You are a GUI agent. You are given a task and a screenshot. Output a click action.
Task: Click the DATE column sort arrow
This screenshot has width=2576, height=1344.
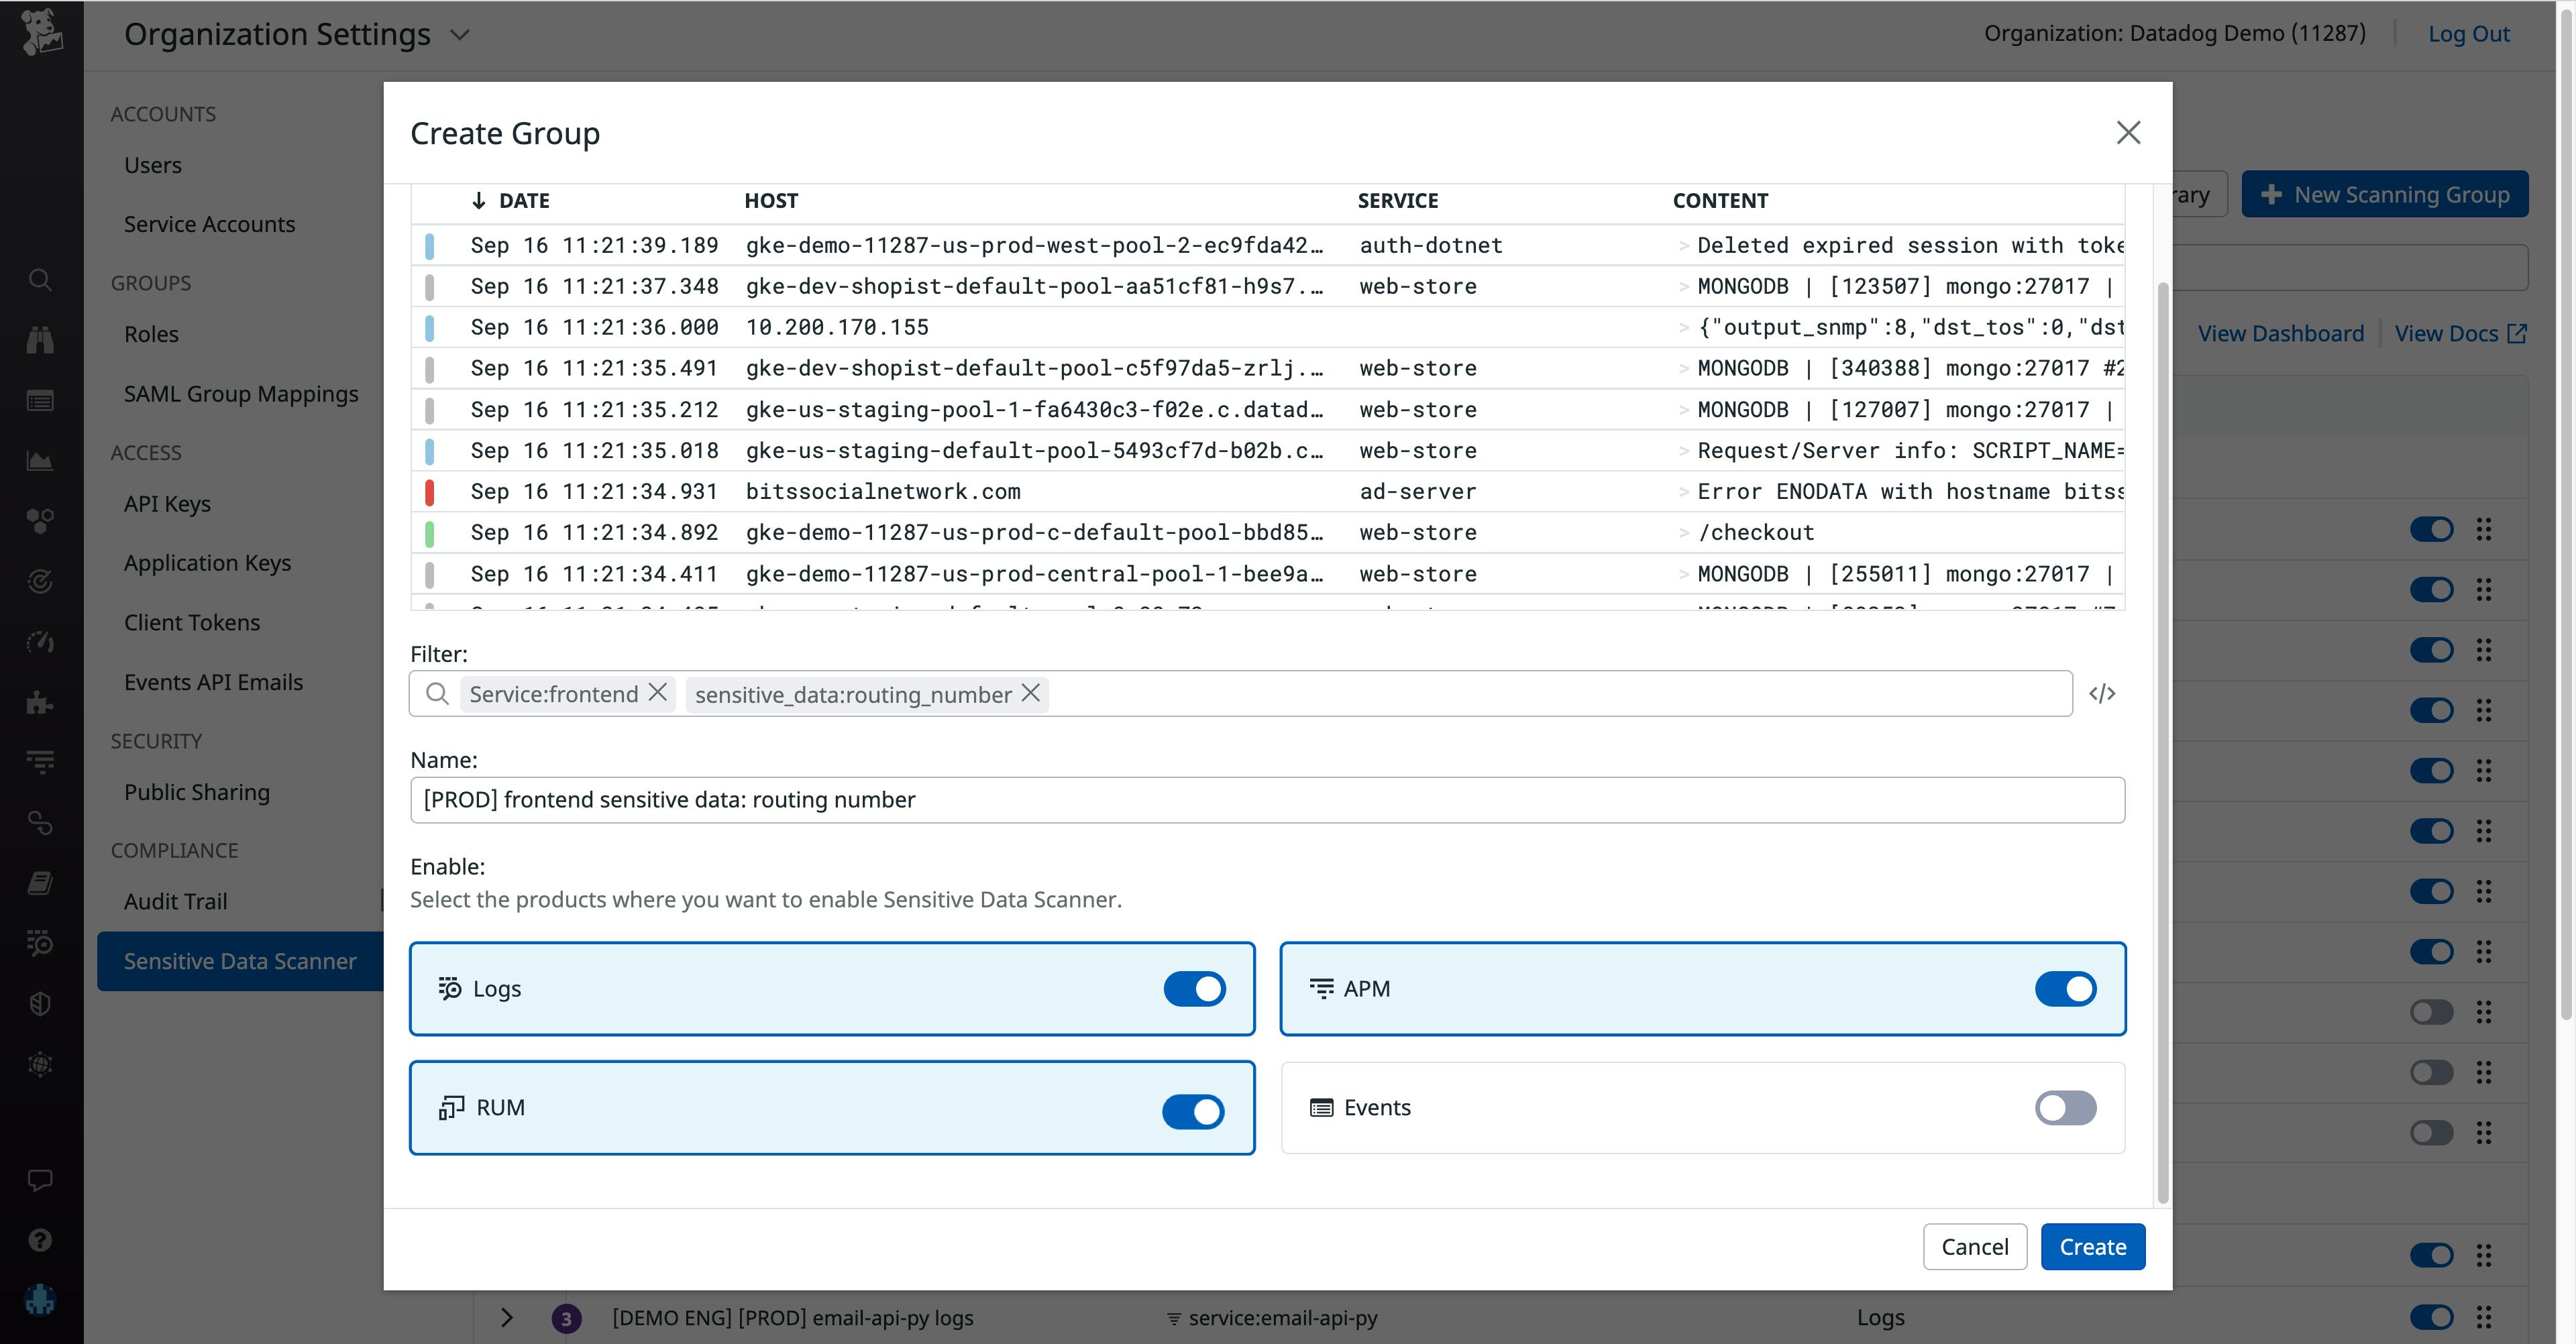478,200
